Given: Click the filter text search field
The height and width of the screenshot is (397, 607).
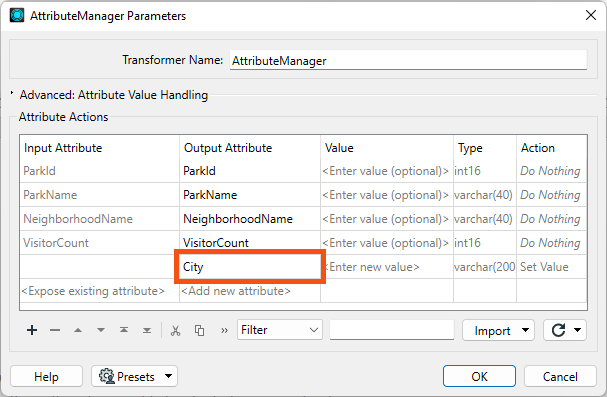Looking at the screenshot, I should (391, 330).
